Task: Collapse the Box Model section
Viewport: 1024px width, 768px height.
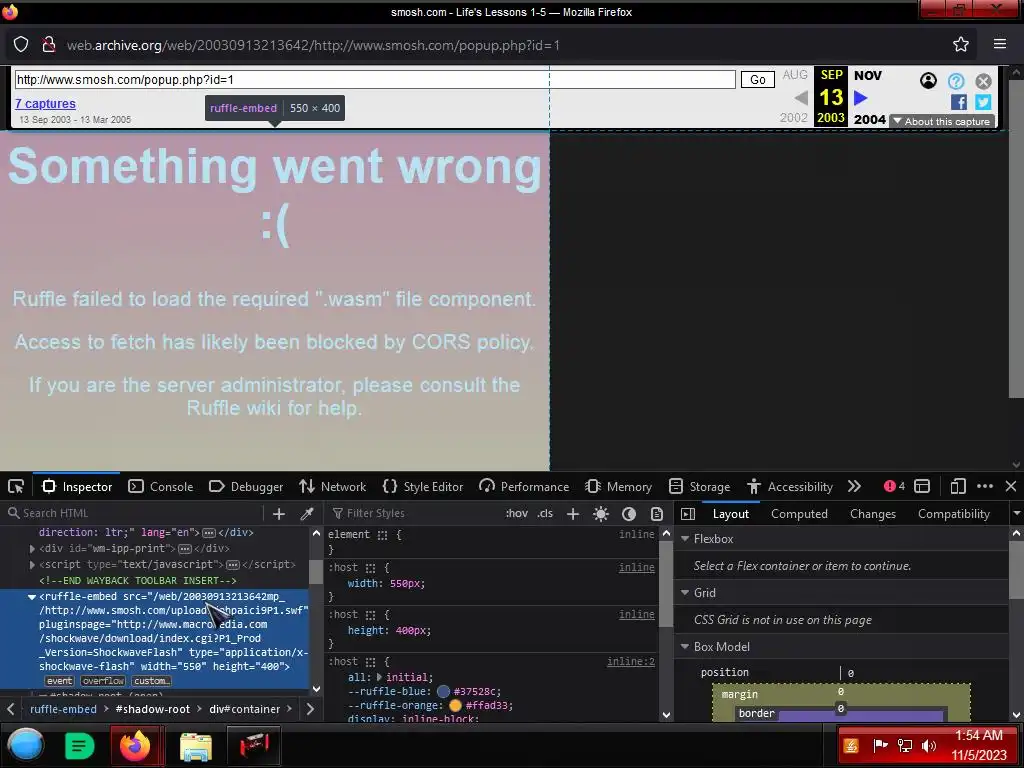Action: (x=685, y=647)
